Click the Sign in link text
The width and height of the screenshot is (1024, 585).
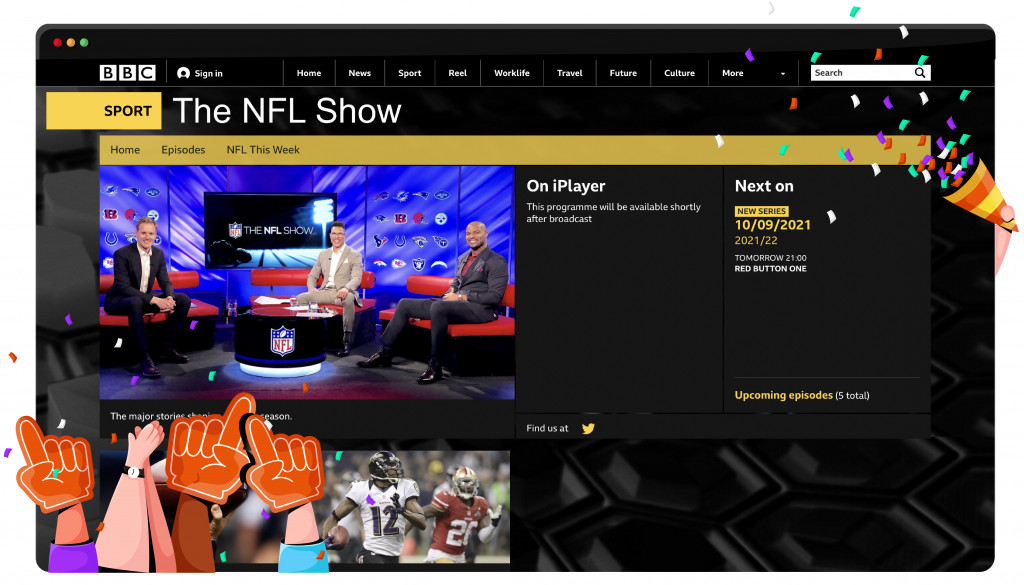pos(208,73)
